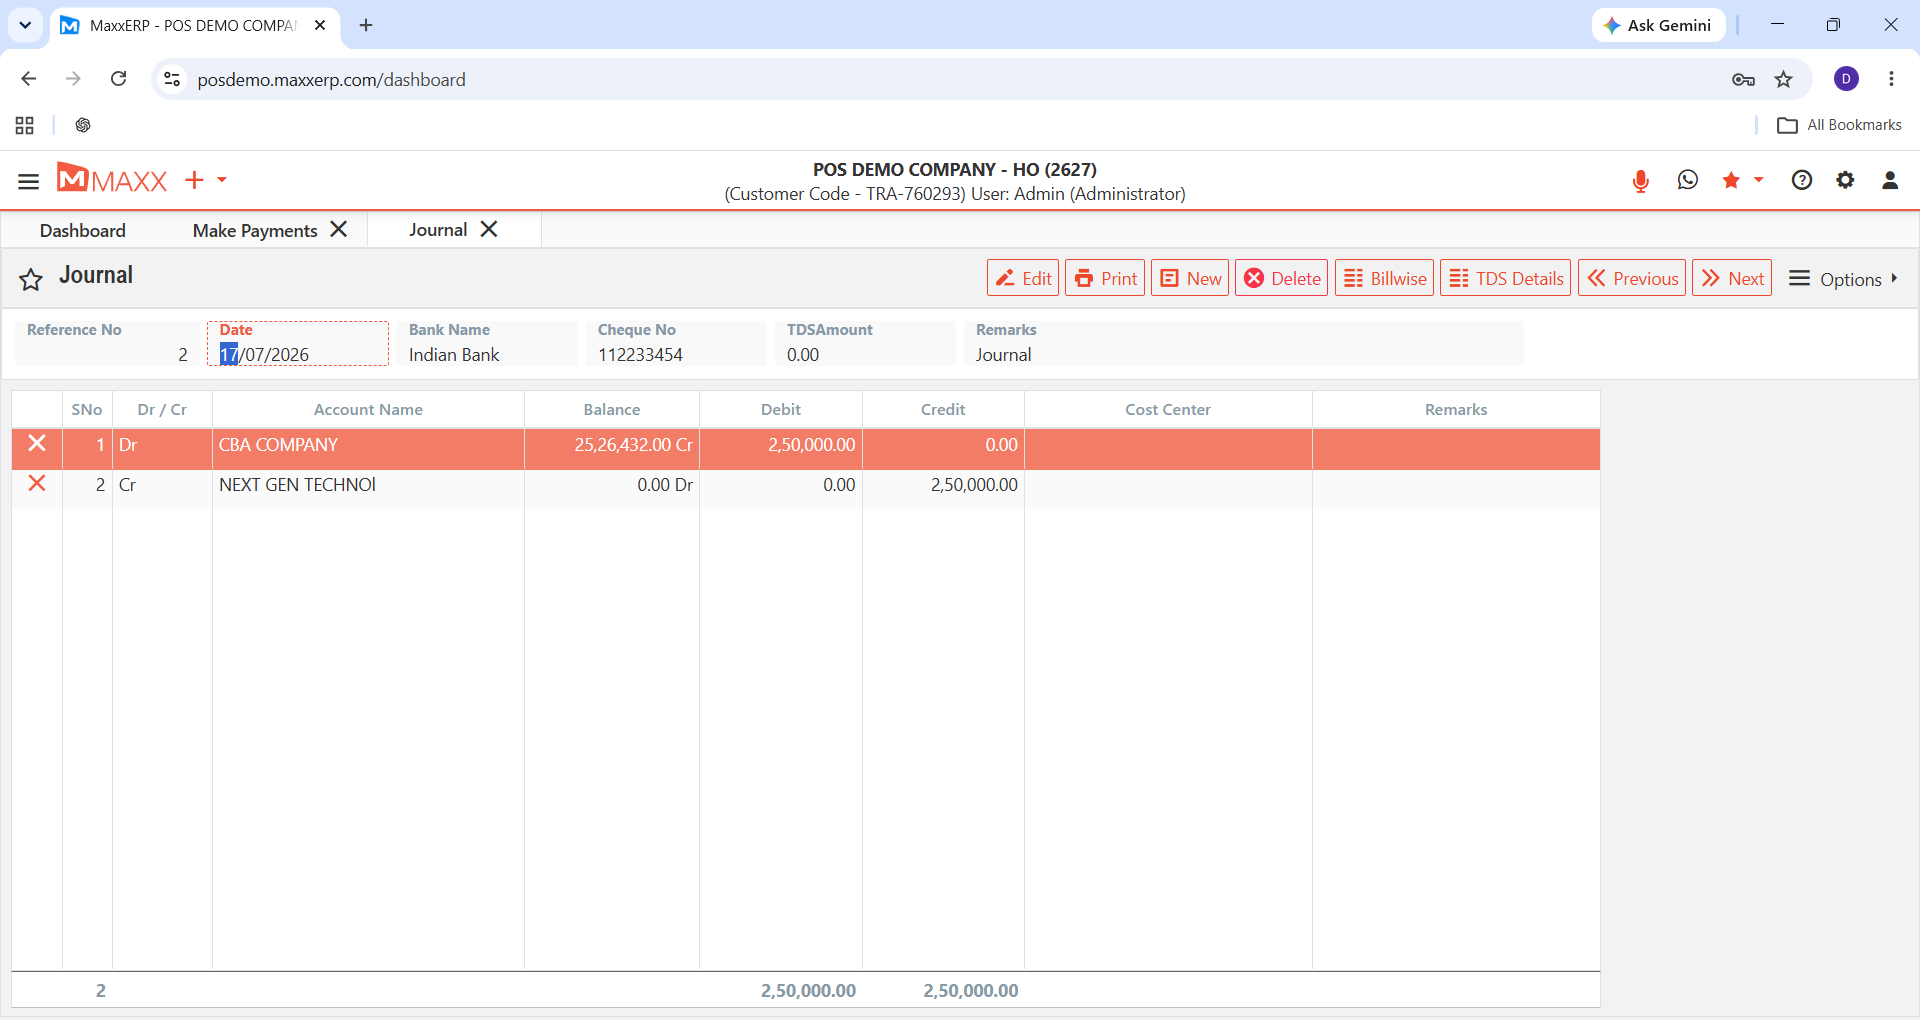Click the Cheque No field 112233454
This screenshot has width=1920, height=1020.
click(x=676, y=343)
